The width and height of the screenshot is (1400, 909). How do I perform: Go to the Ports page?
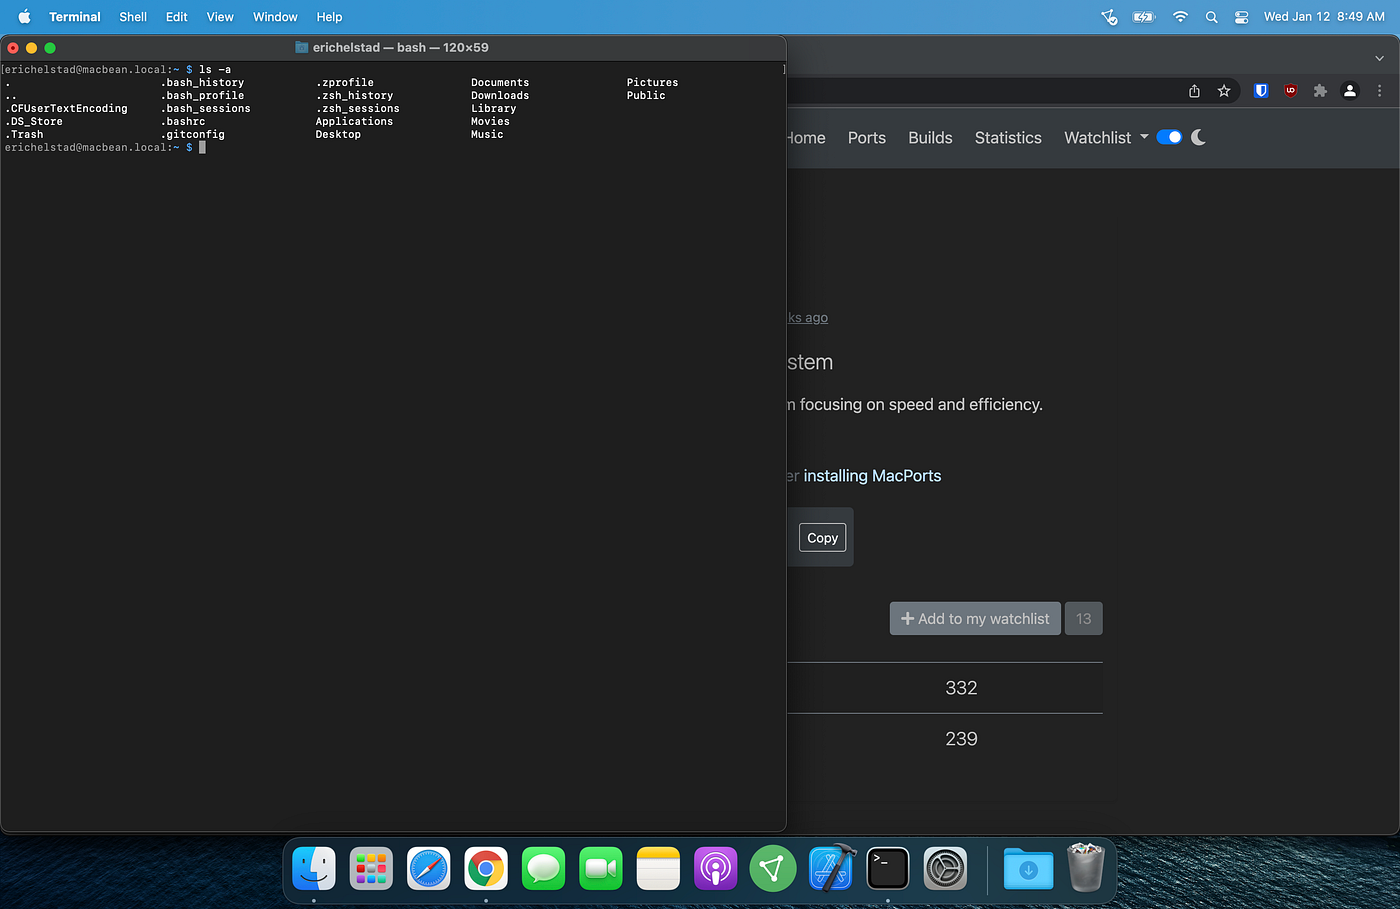(867, 138)
